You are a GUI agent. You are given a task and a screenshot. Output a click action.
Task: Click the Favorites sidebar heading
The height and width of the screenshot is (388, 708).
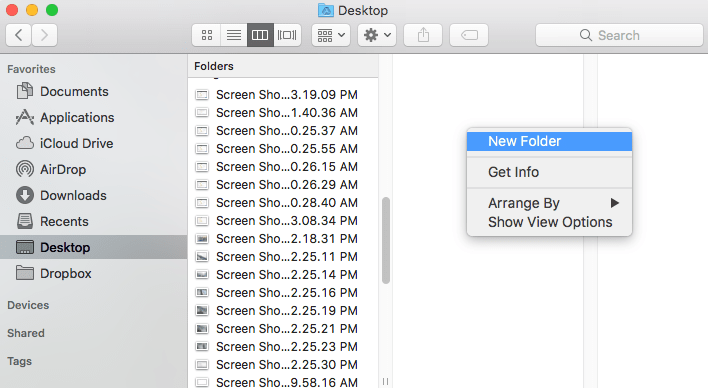(31, 69)
